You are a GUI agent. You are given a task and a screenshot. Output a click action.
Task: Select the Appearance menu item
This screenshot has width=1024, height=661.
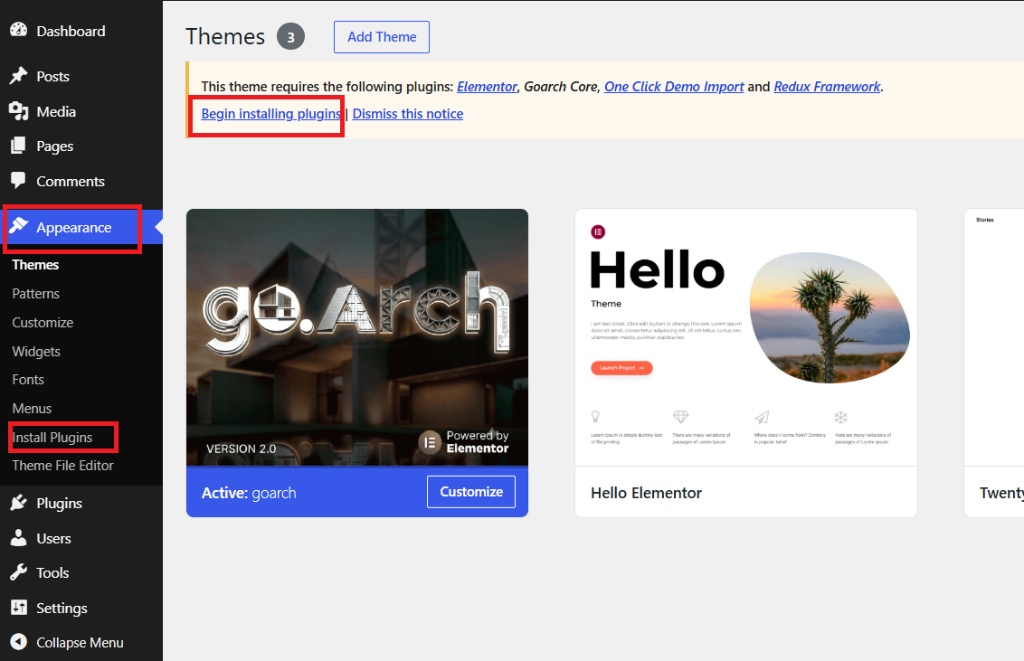pos(81,227)
